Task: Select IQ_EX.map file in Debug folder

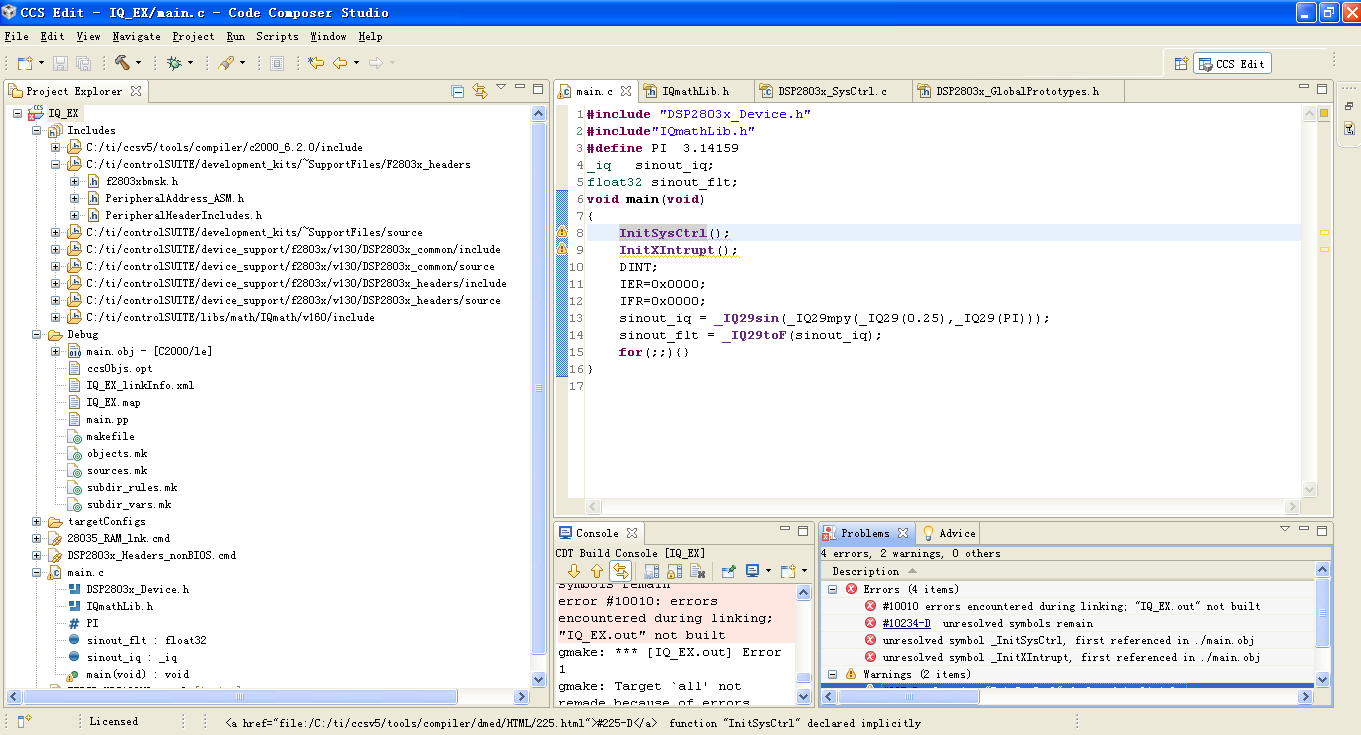Action: [x=113, y=403]
